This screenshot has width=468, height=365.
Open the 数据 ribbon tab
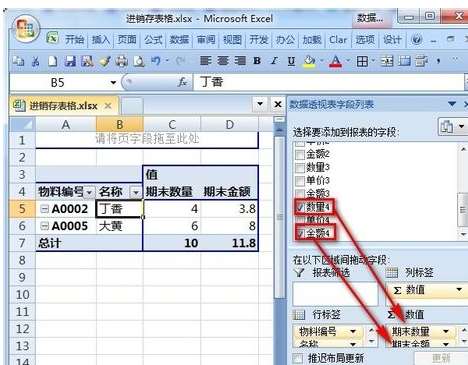(179, 40)
